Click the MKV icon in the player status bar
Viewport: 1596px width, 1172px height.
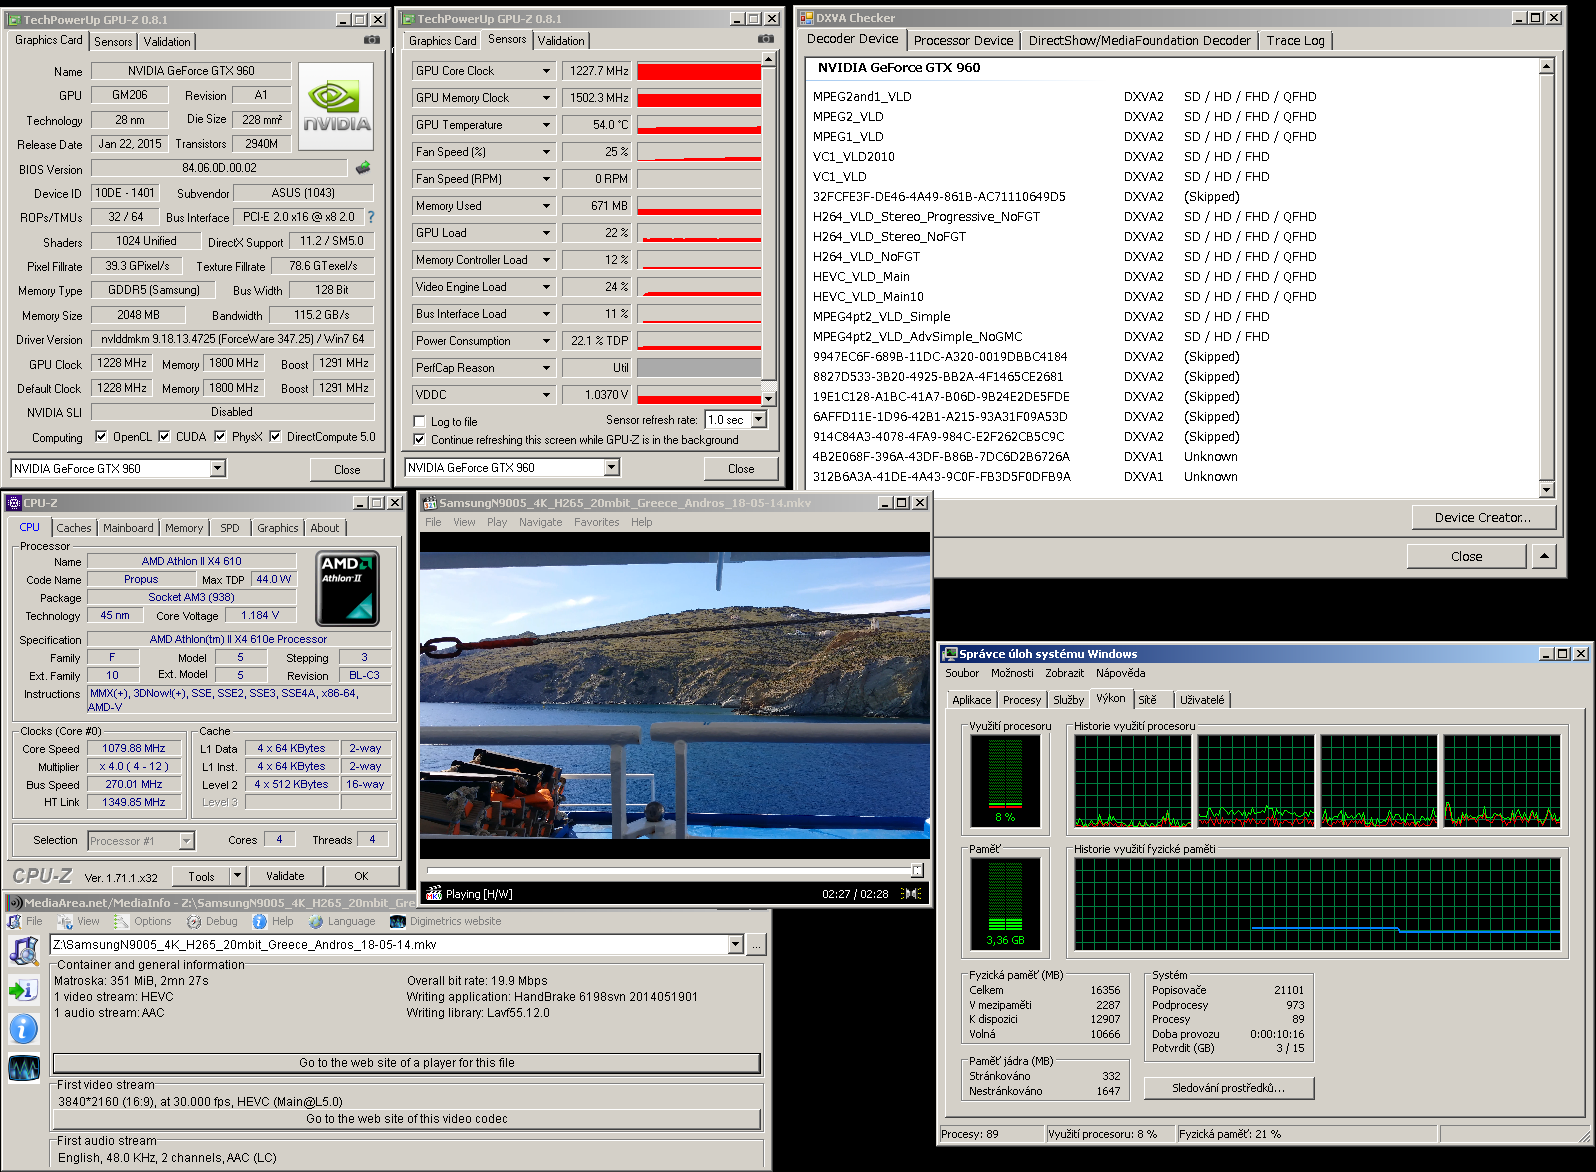tap(434, 893)
